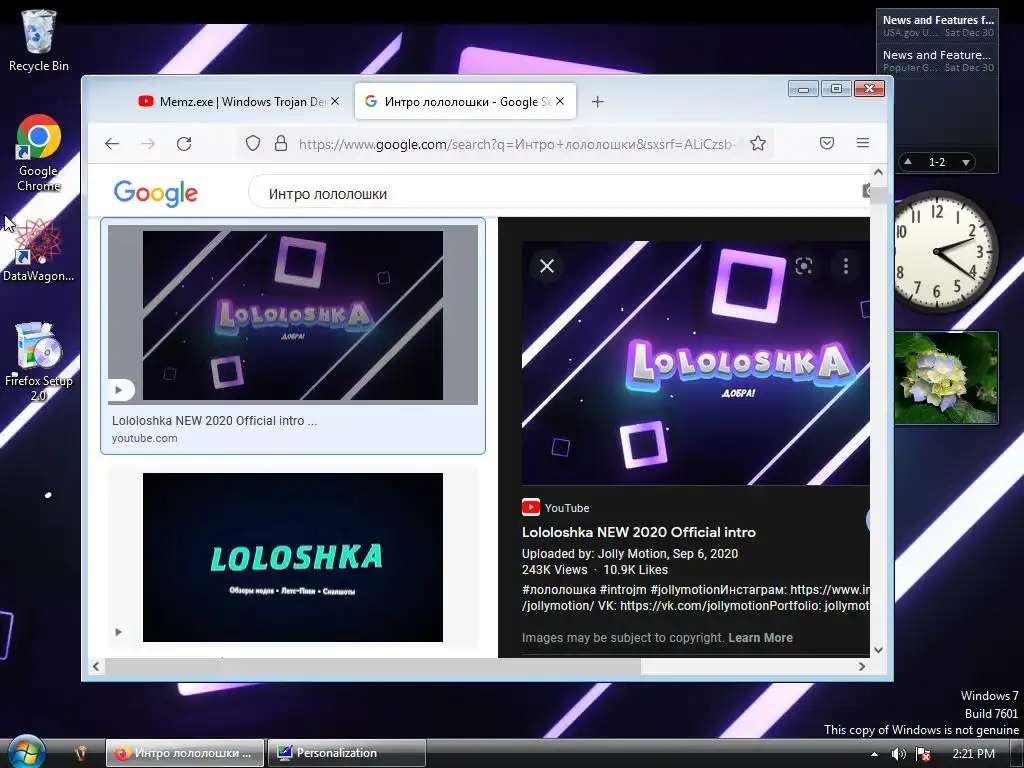This screenshot has height=768, width=1024.
Task: Click the vertical scrollbar up arrow
Action: (x=878, y=172)
